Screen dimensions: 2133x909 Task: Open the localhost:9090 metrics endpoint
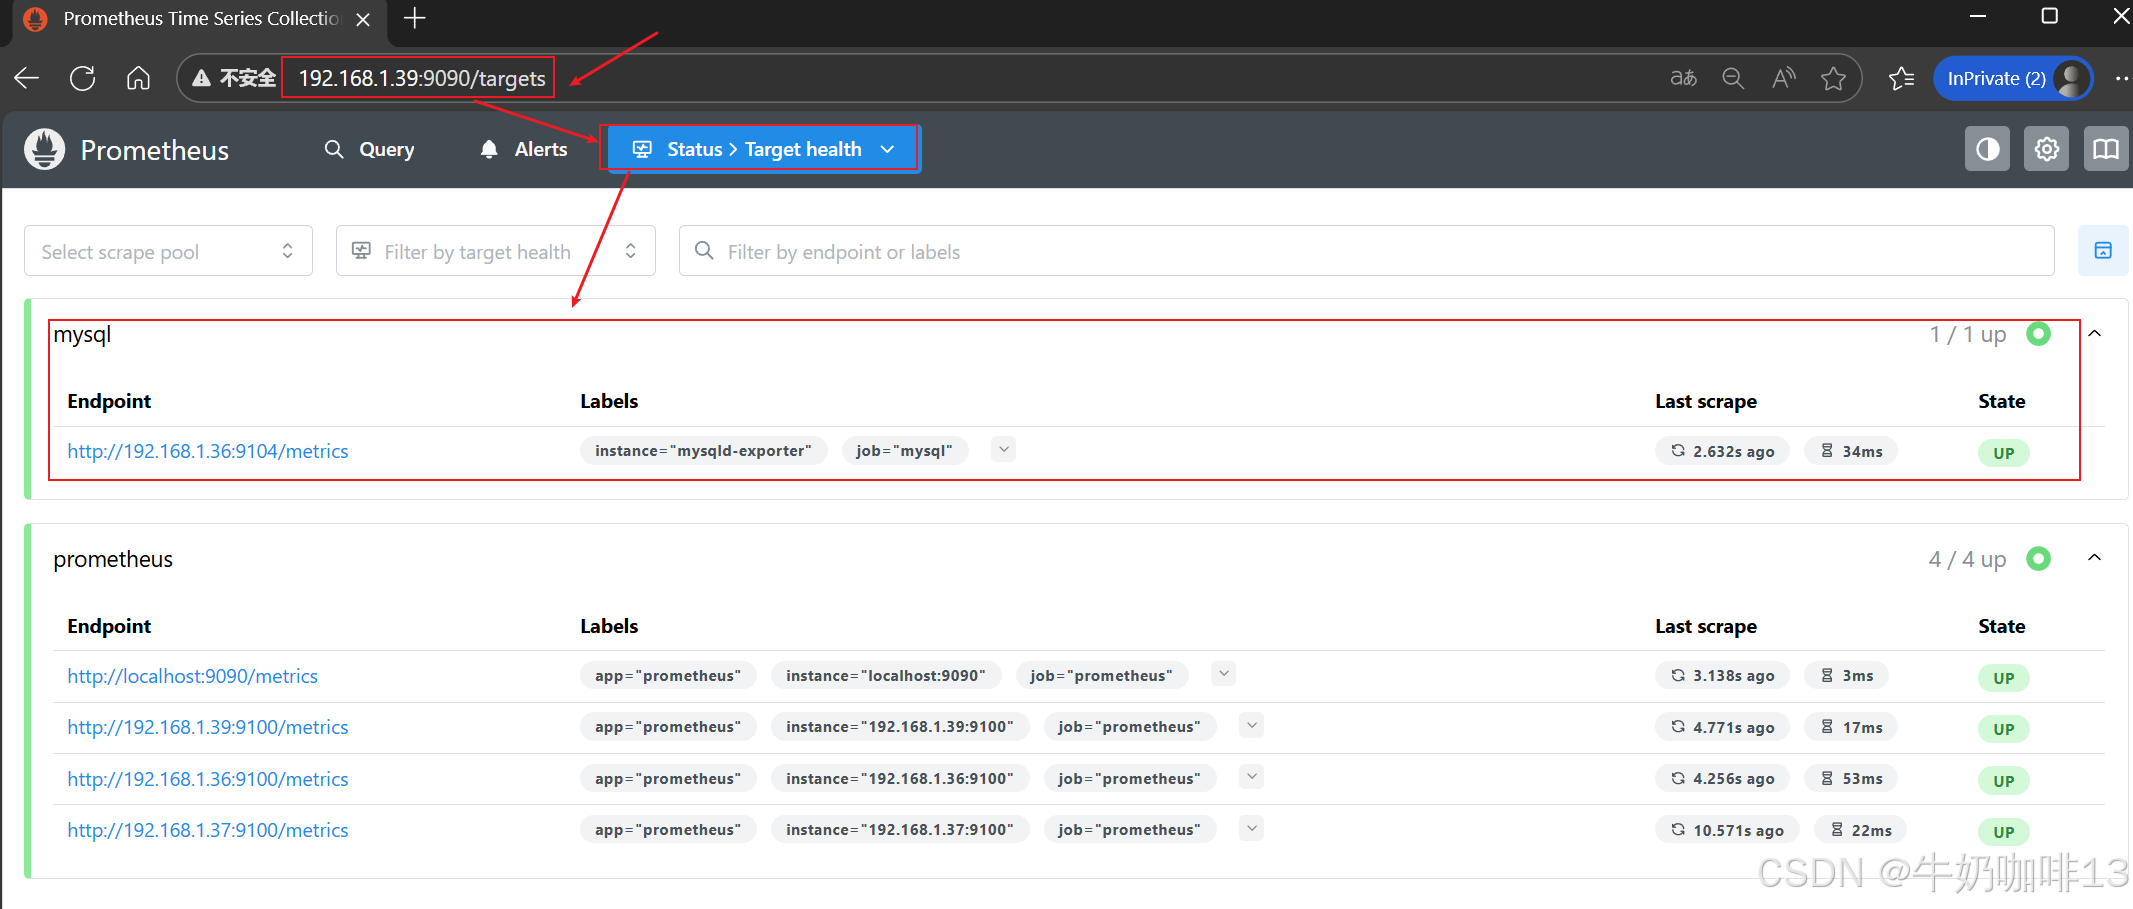click(x=193, y=676)
